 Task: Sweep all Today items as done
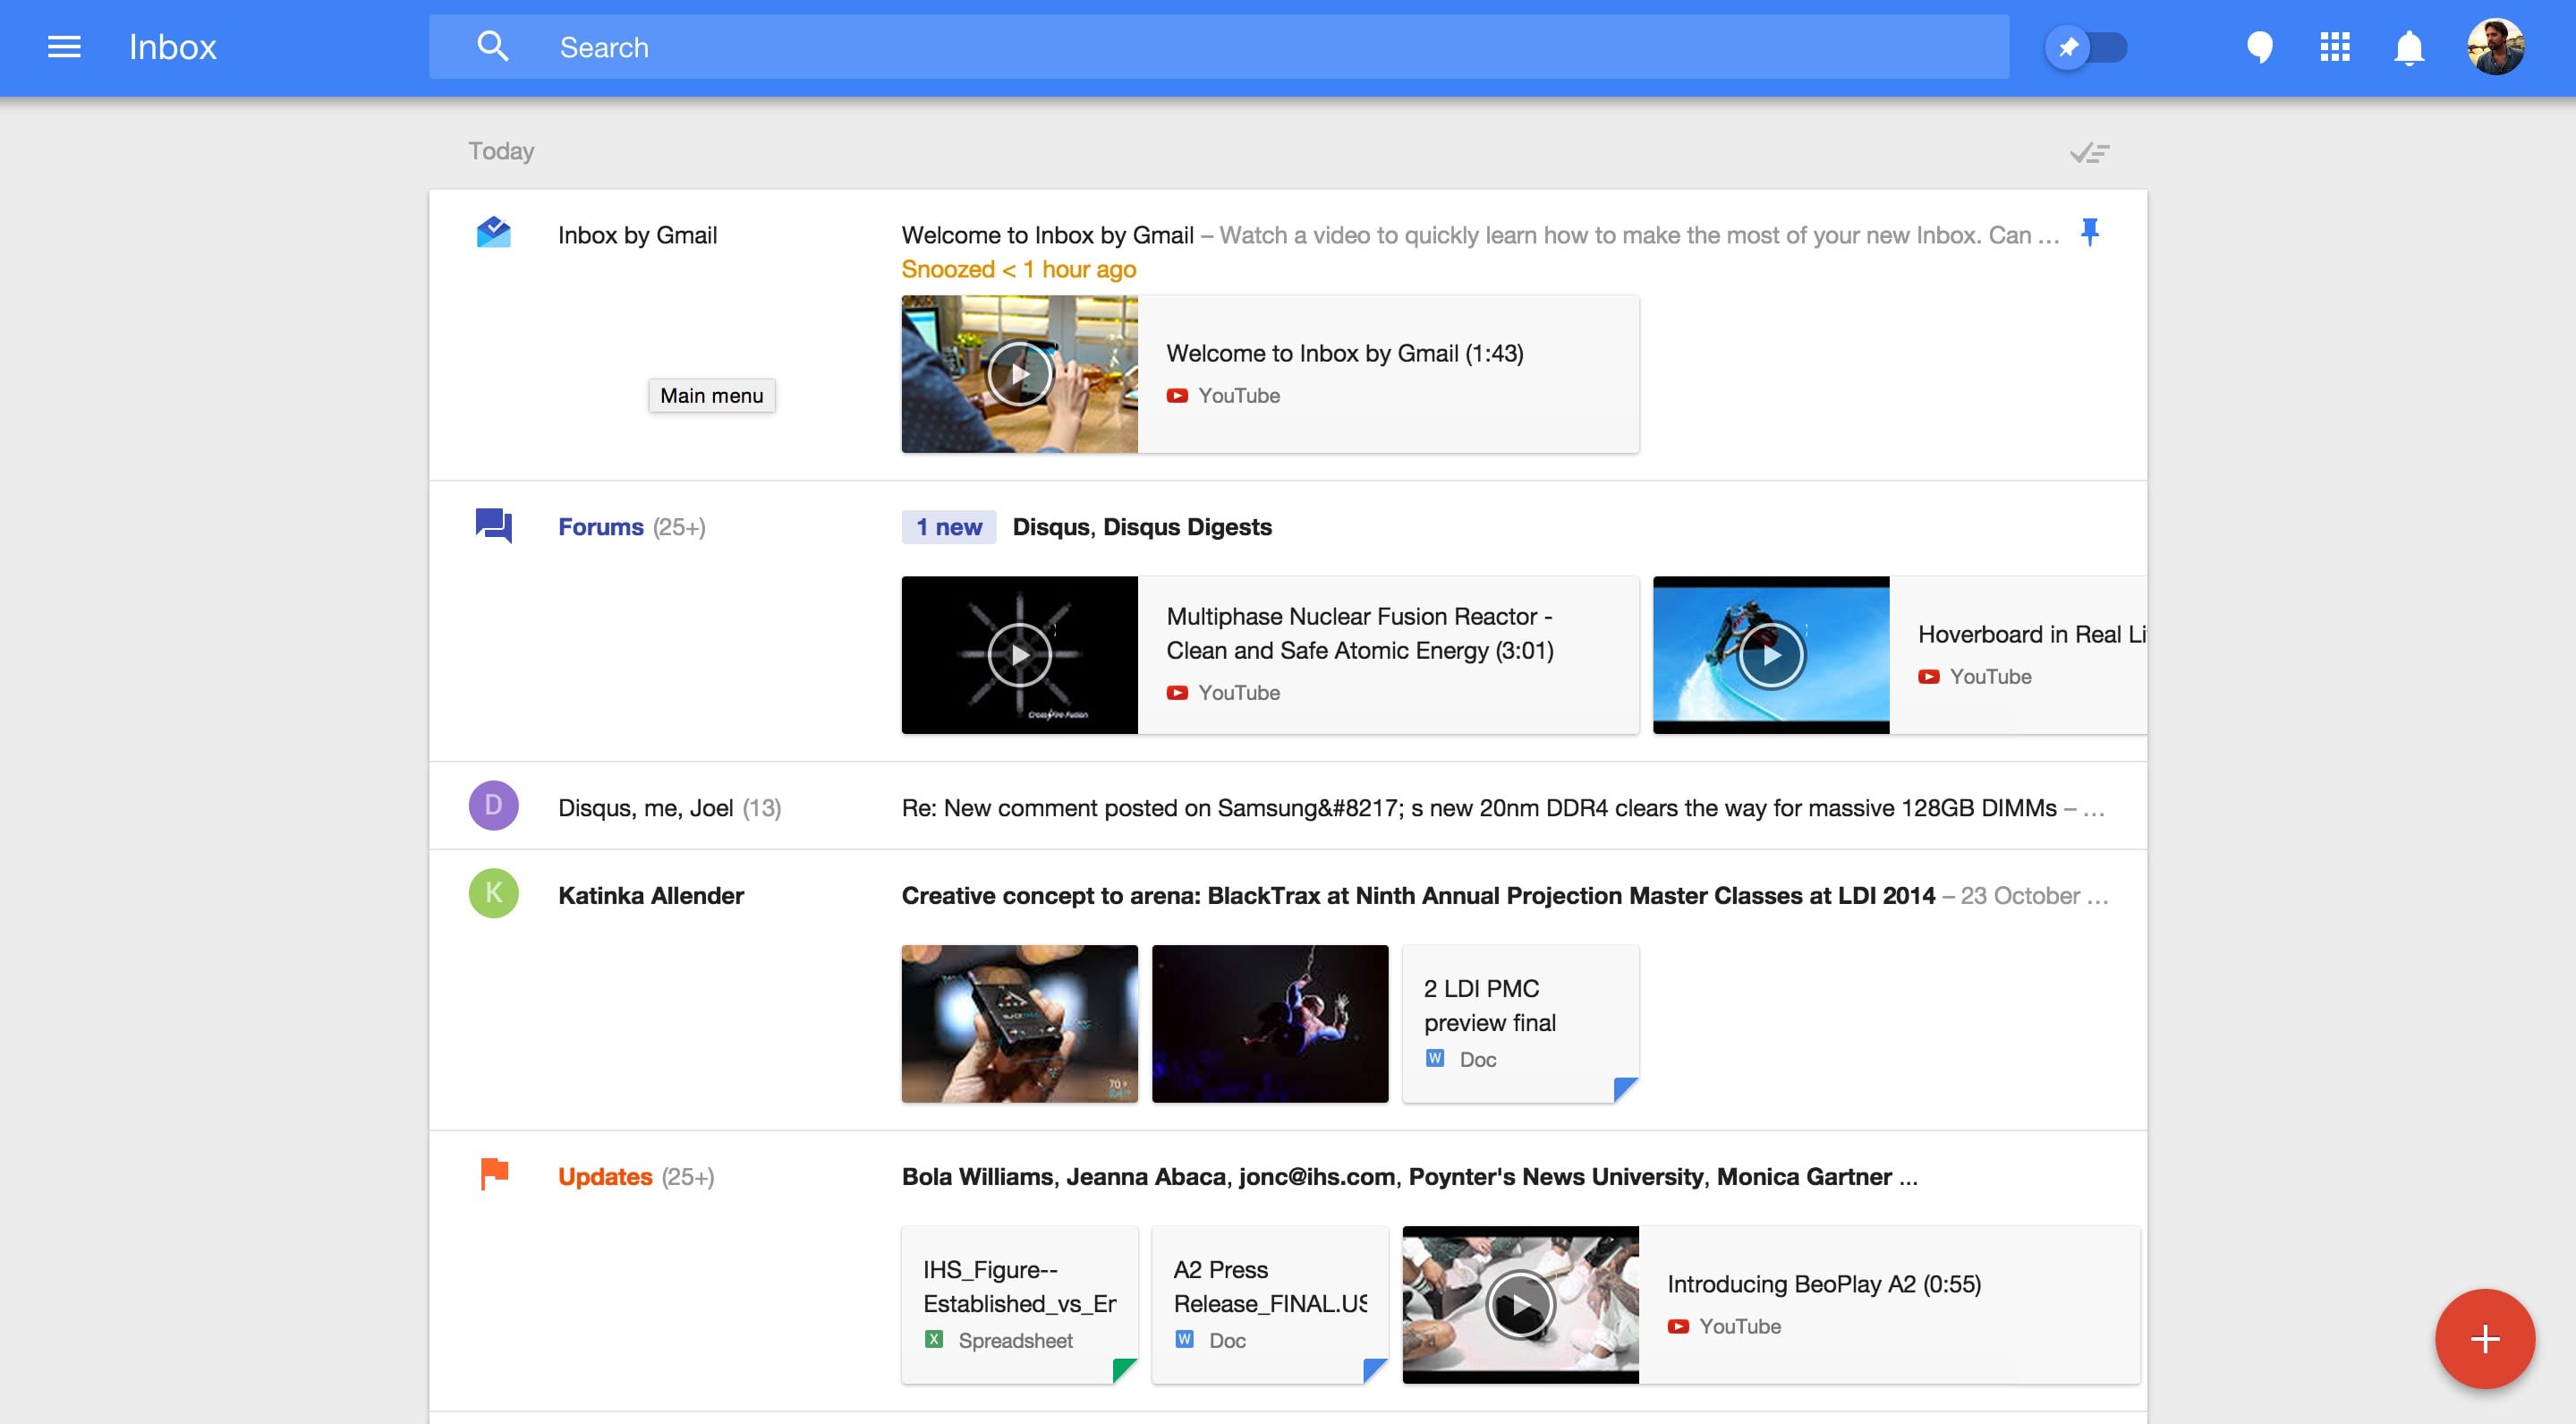coord(2089,153)
